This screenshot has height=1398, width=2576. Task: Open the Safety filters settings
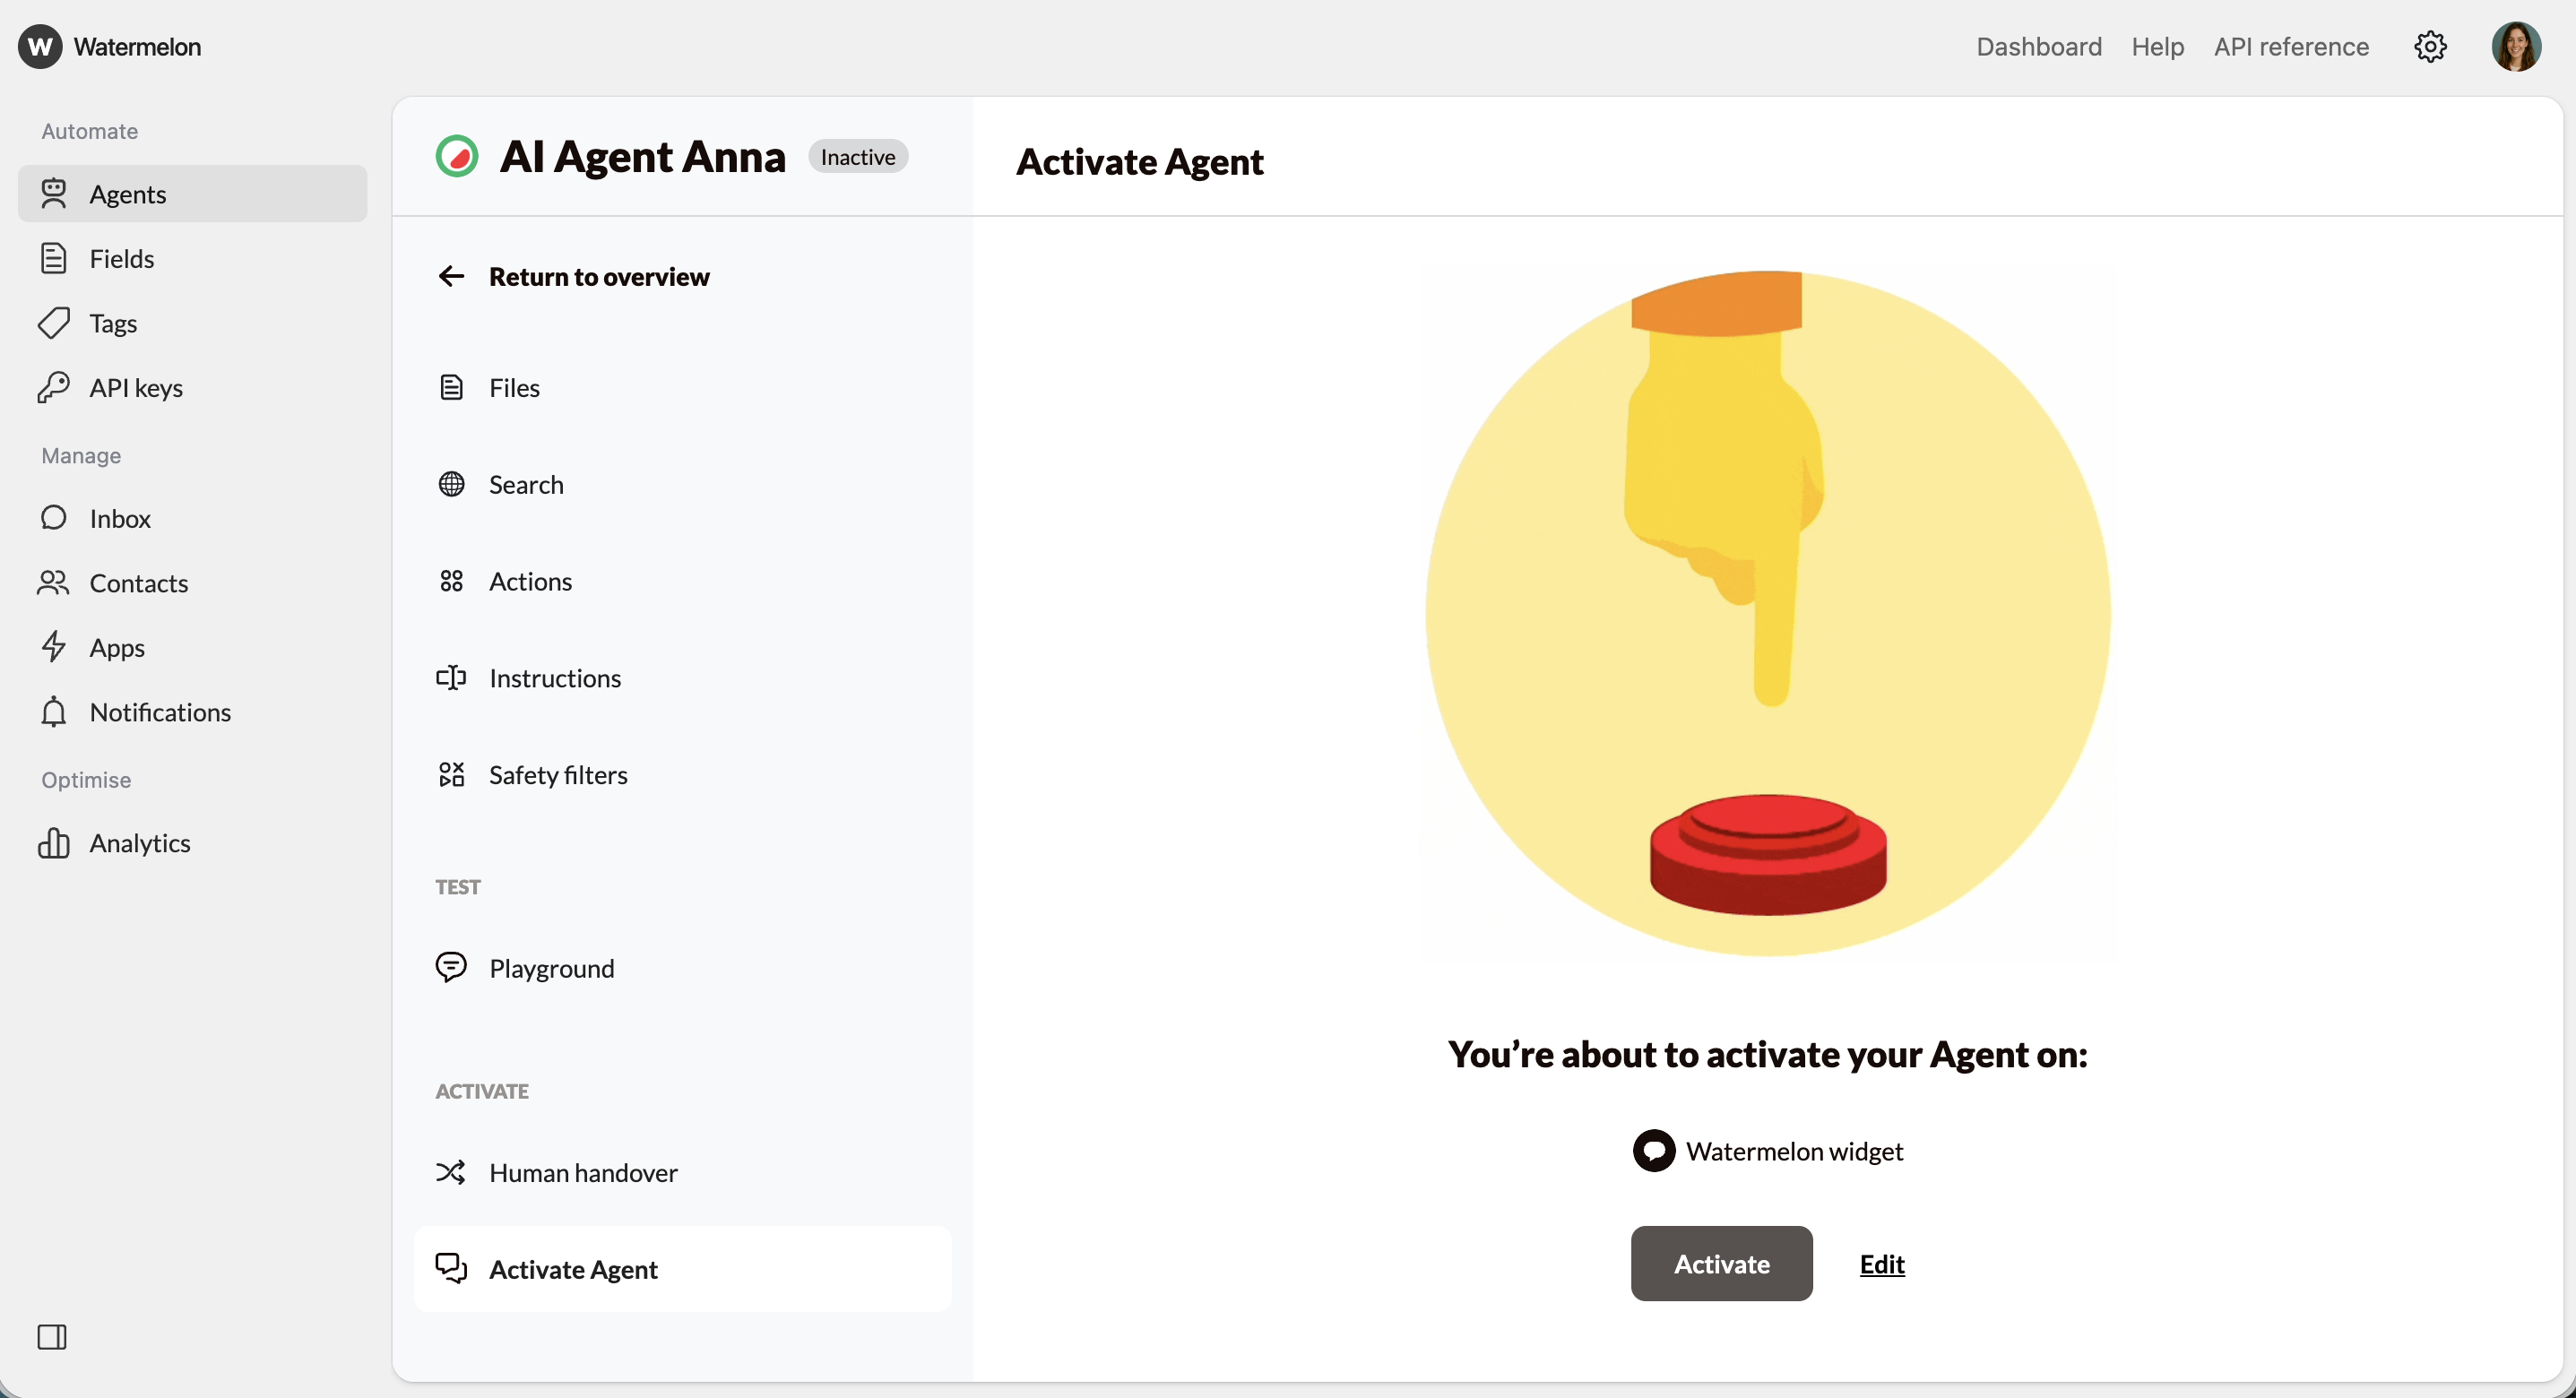pyautogui.click(x=558, y=773)
